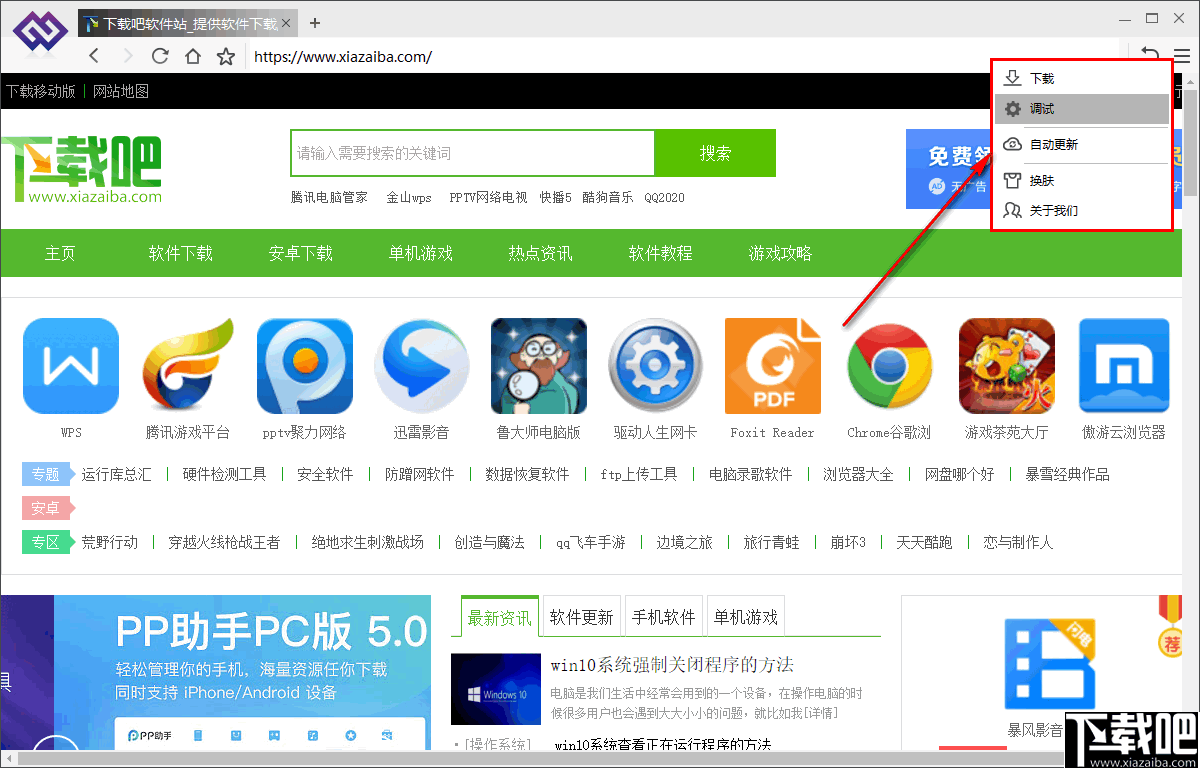Switch to 手机软件 tab
This screenshot has height=768, width=1200.
coord(664,617)
